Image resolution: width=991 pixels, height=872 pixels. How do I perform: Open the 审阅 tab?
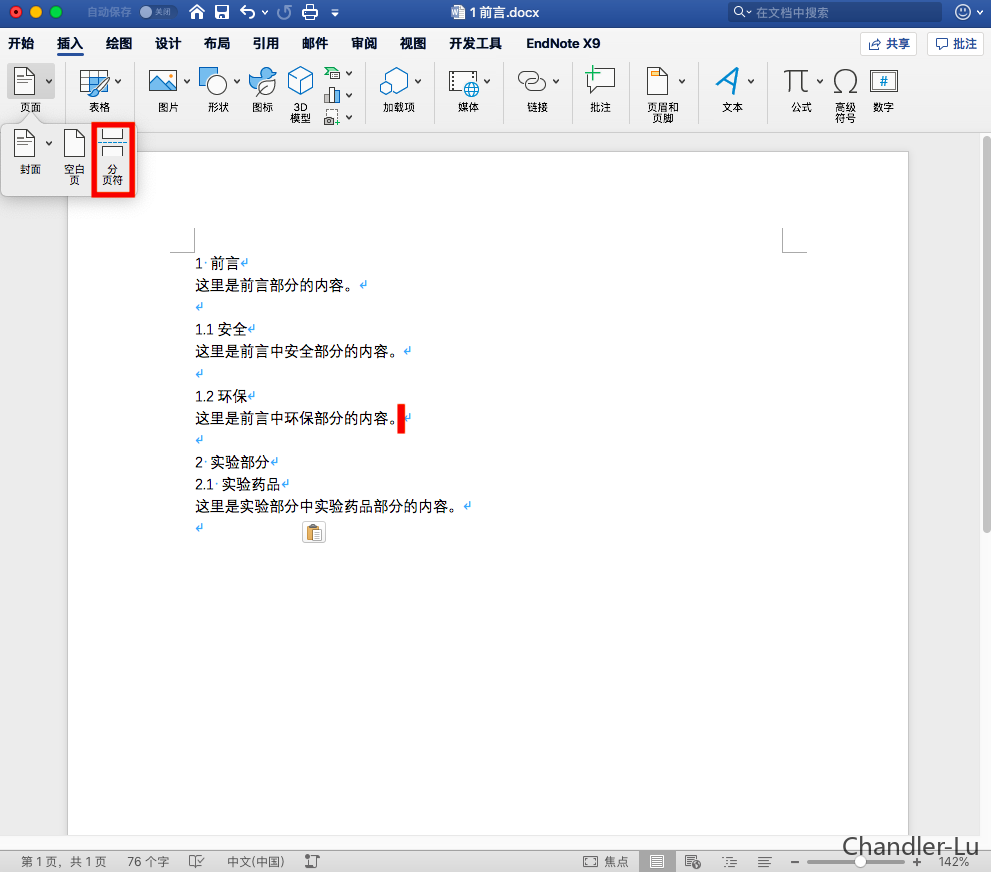tap(364, 44)
